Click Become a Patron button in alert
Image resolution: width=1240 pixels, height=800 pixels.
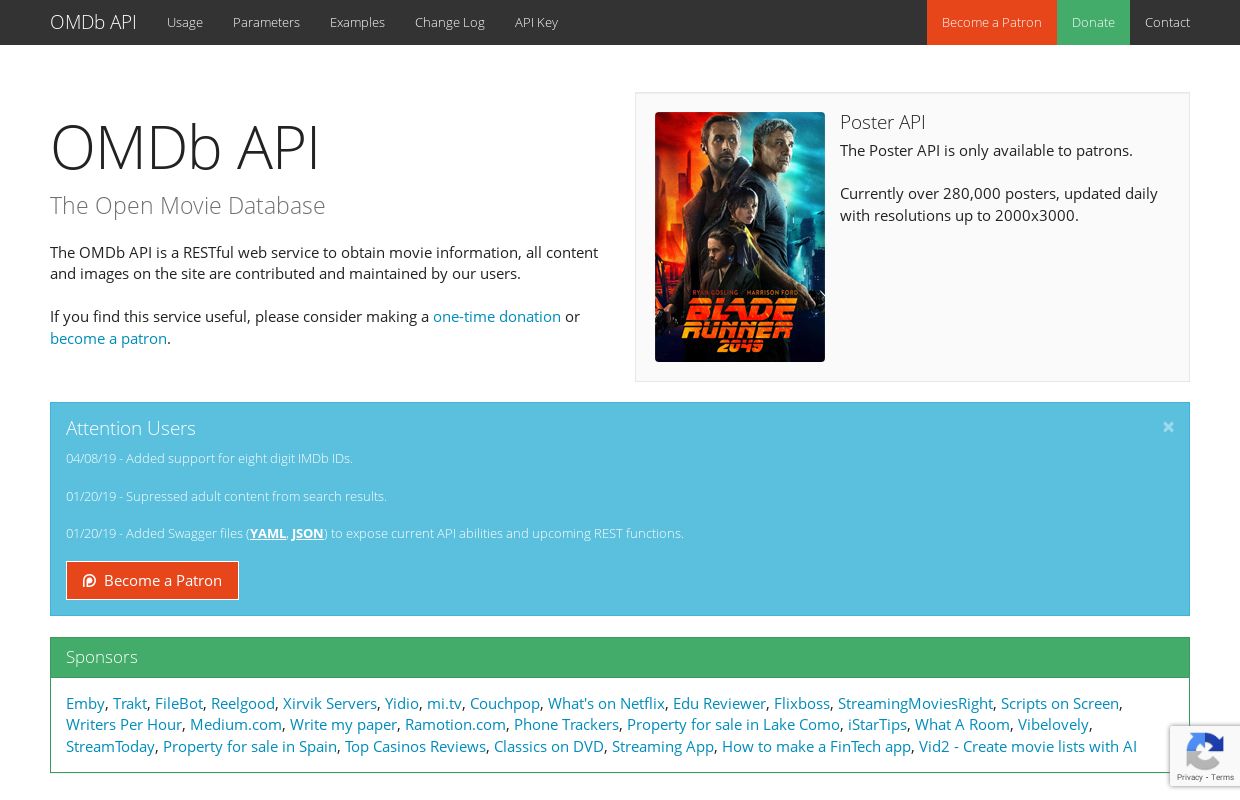[152, 580]
